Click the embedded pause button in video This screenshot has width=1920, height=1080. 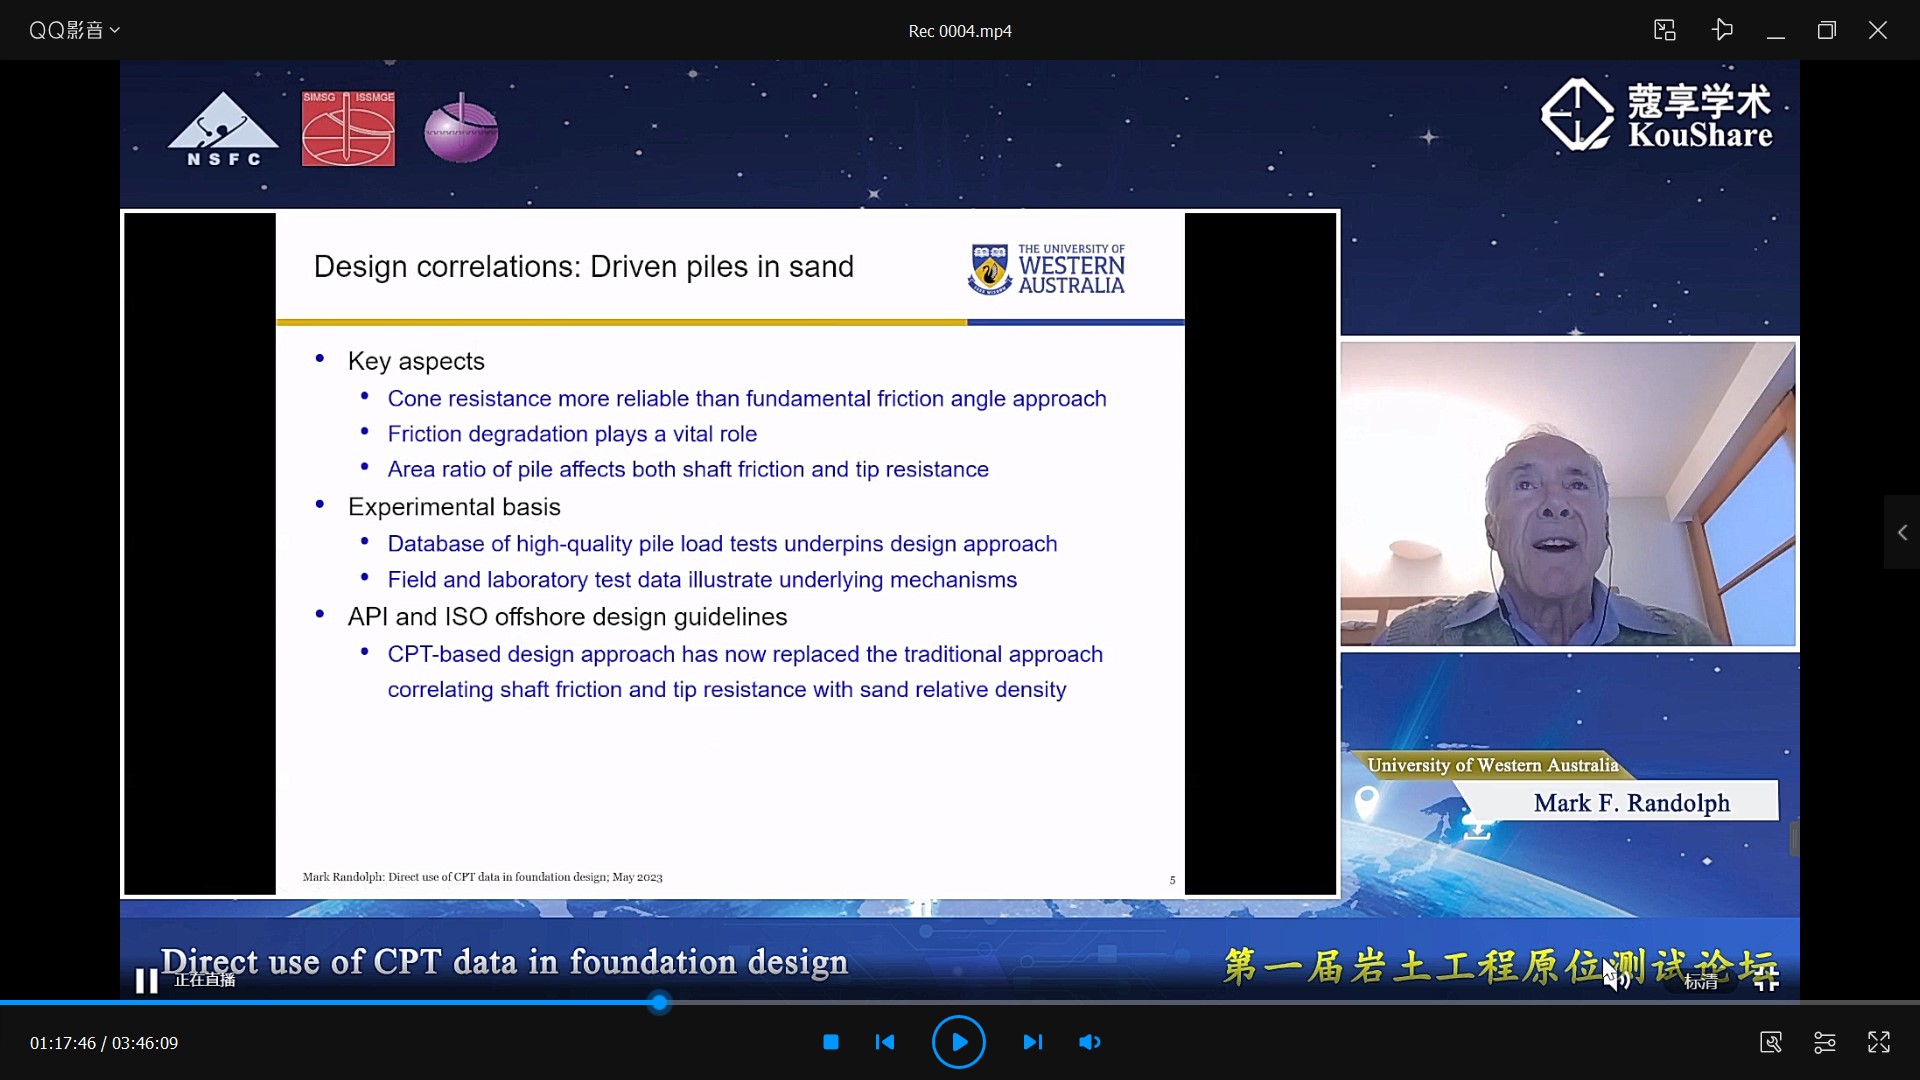click(x=147, y=981)
